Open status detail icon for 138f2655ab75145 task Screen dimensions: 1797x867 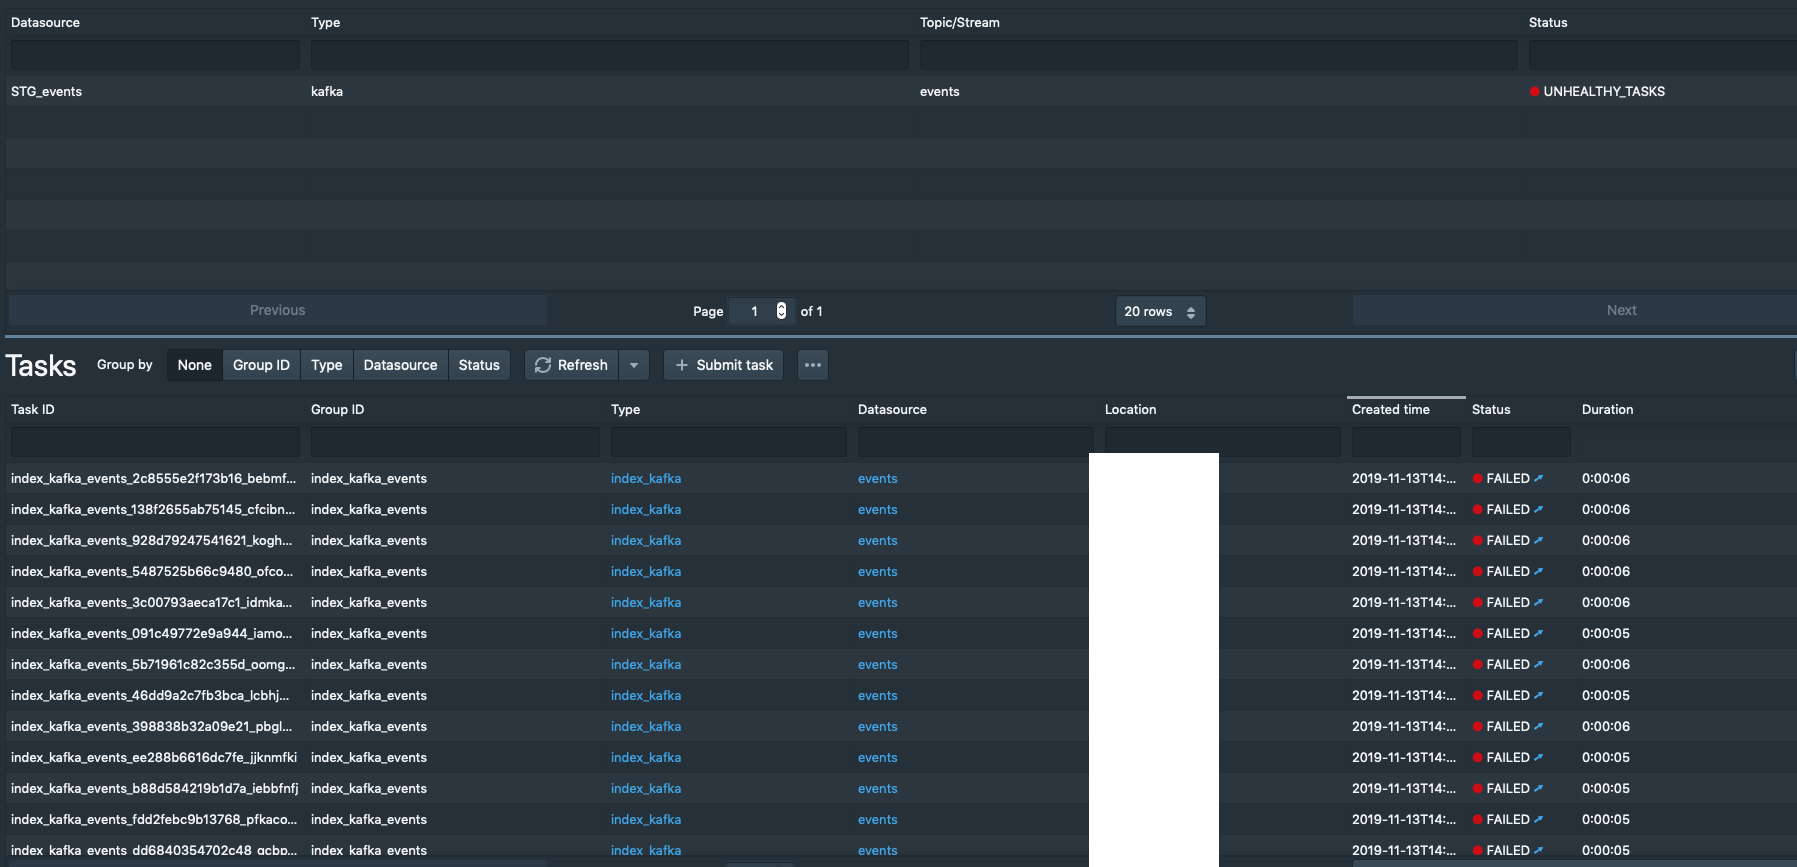1538,509
